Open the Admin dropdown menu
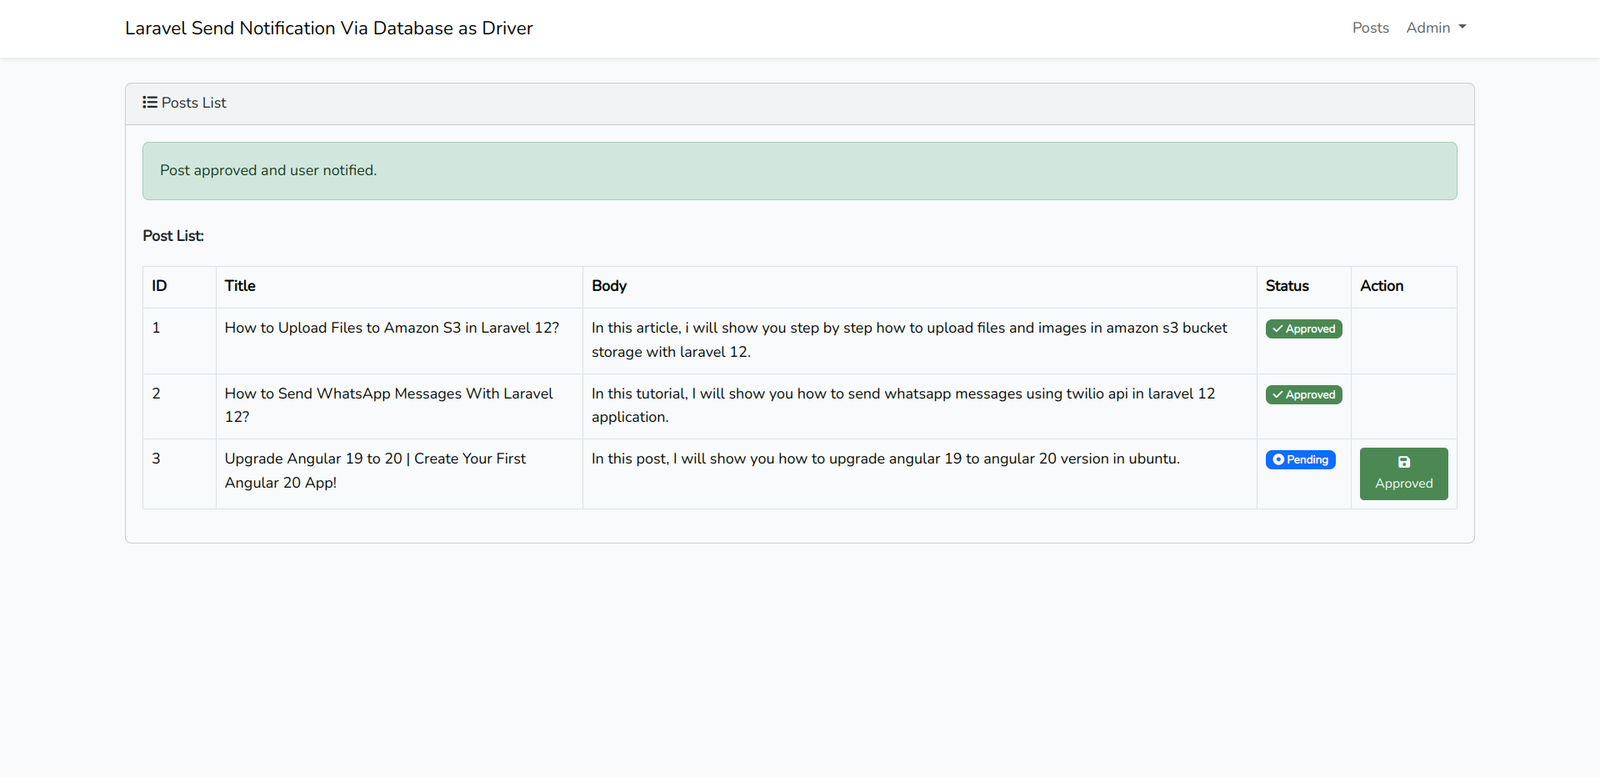The height and width of the screenshot is (777, 1600). [x=1435, y=28]
